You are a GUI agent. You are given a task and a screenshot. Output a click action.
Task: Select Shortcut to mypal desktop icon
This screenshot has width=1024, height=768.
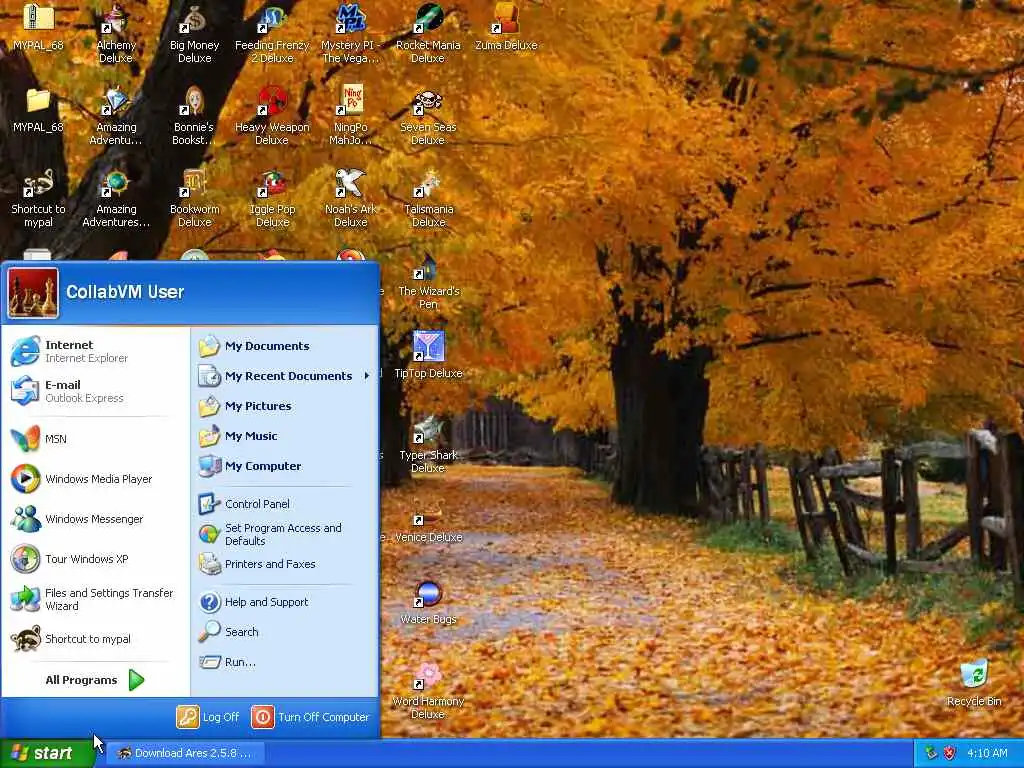click(38, 197)
